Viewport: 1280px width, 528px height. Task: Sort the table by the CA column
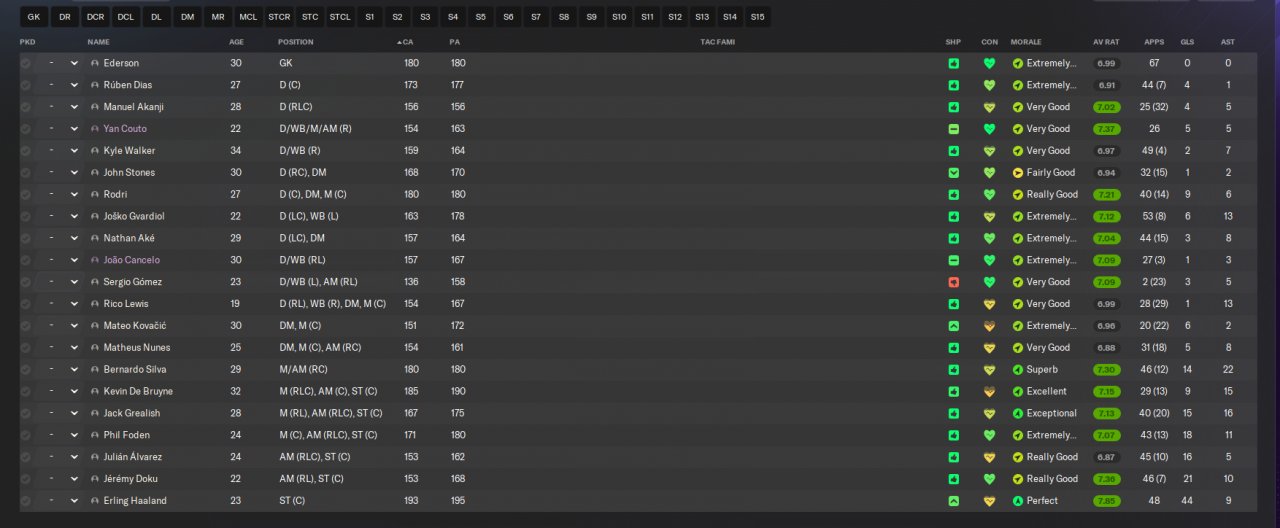tap(407, 42)
